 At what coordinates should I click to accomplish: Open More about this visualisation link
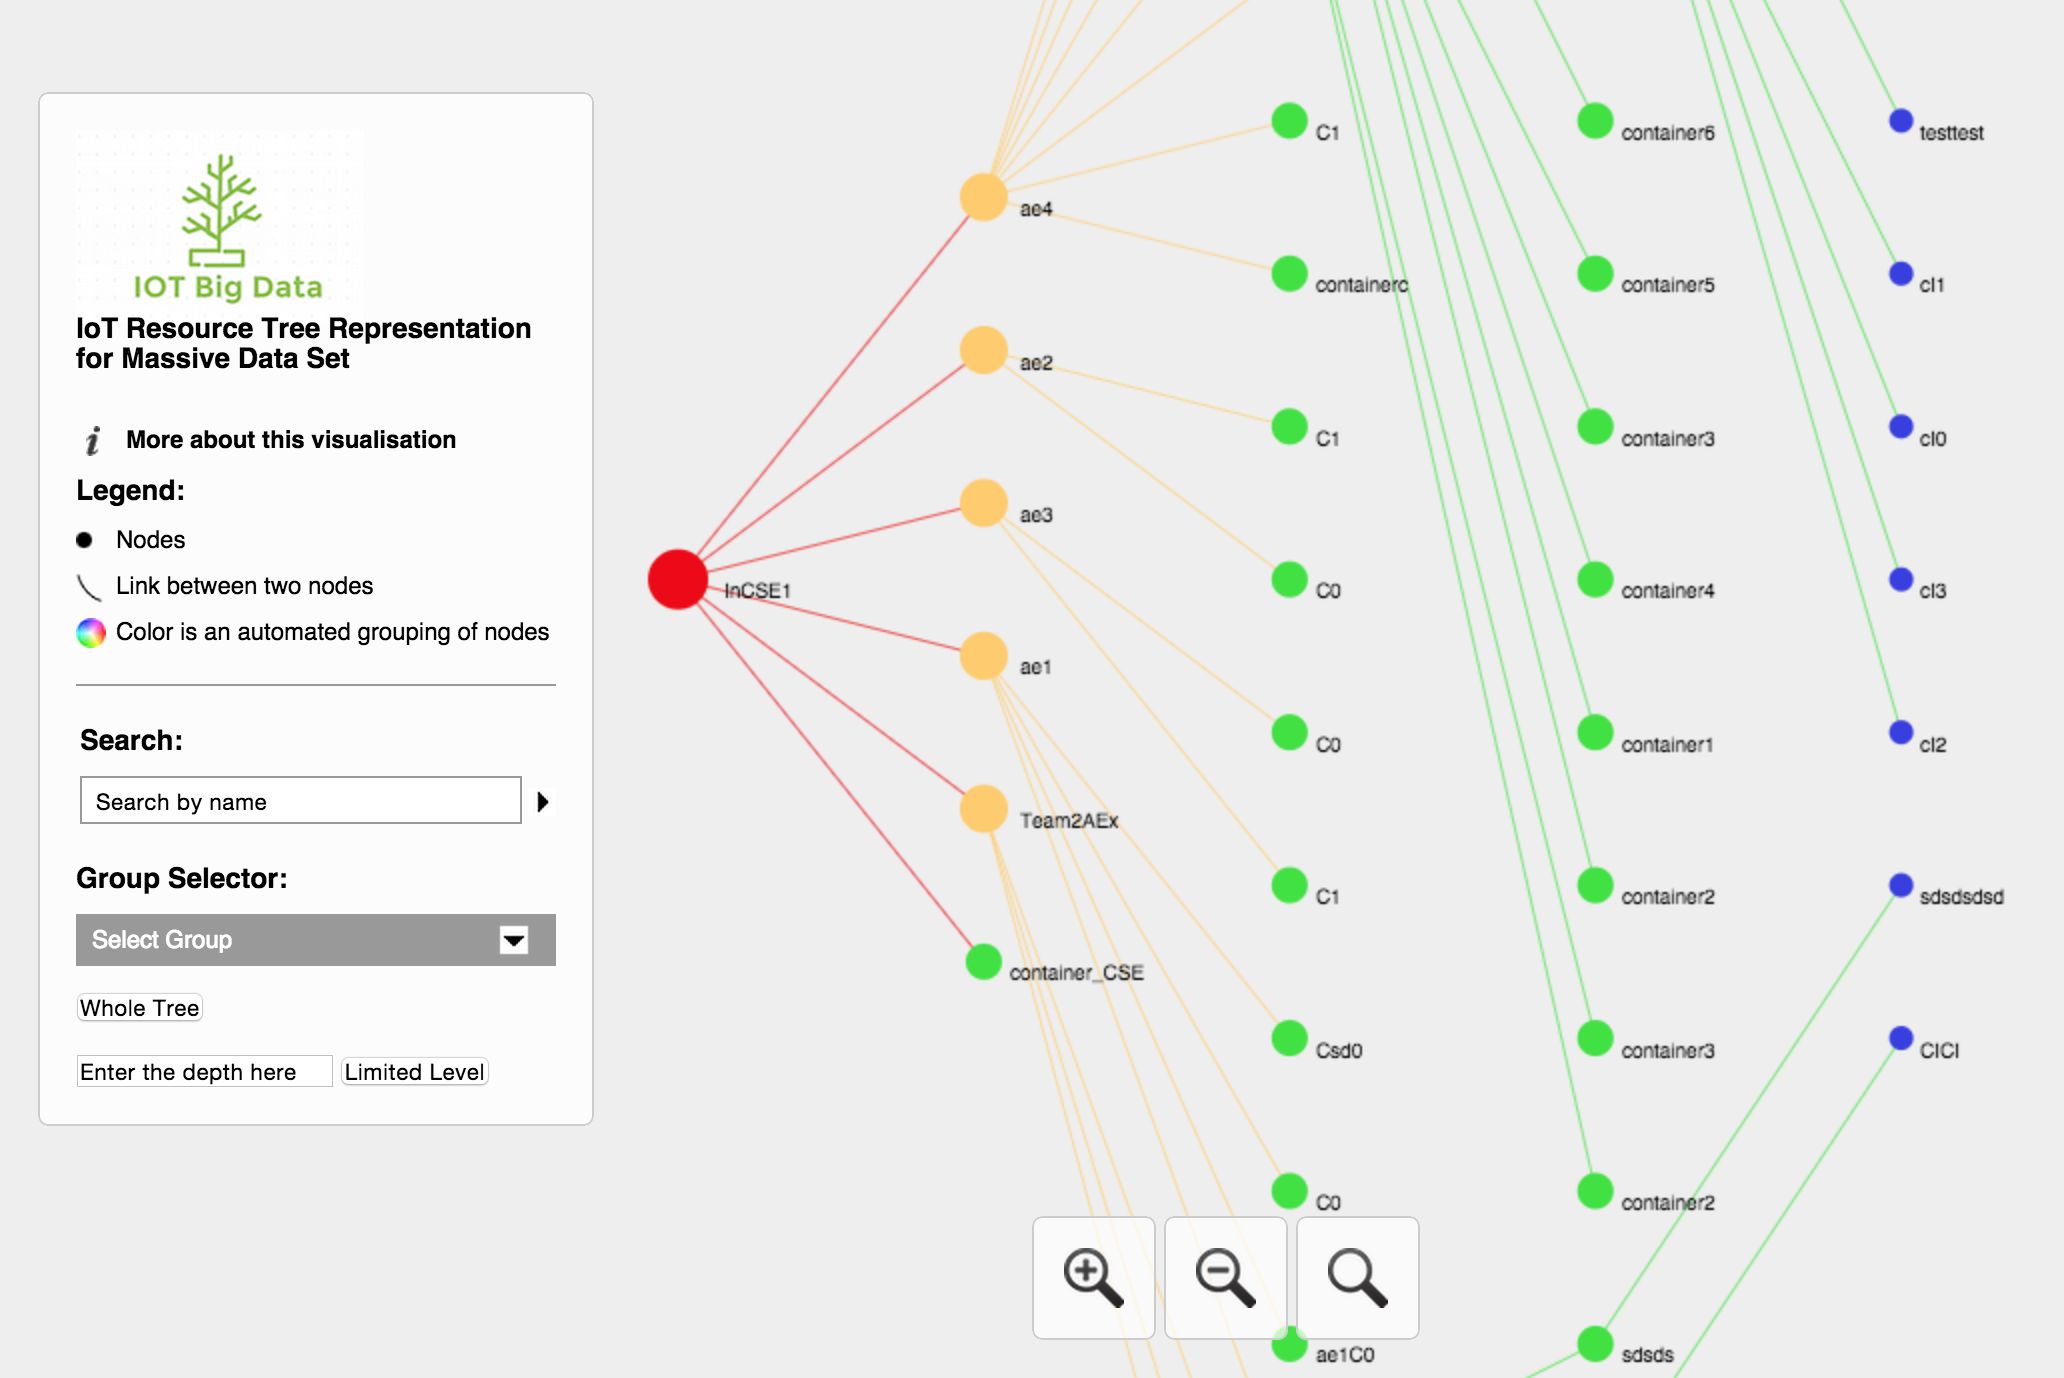tap(290, 440)
